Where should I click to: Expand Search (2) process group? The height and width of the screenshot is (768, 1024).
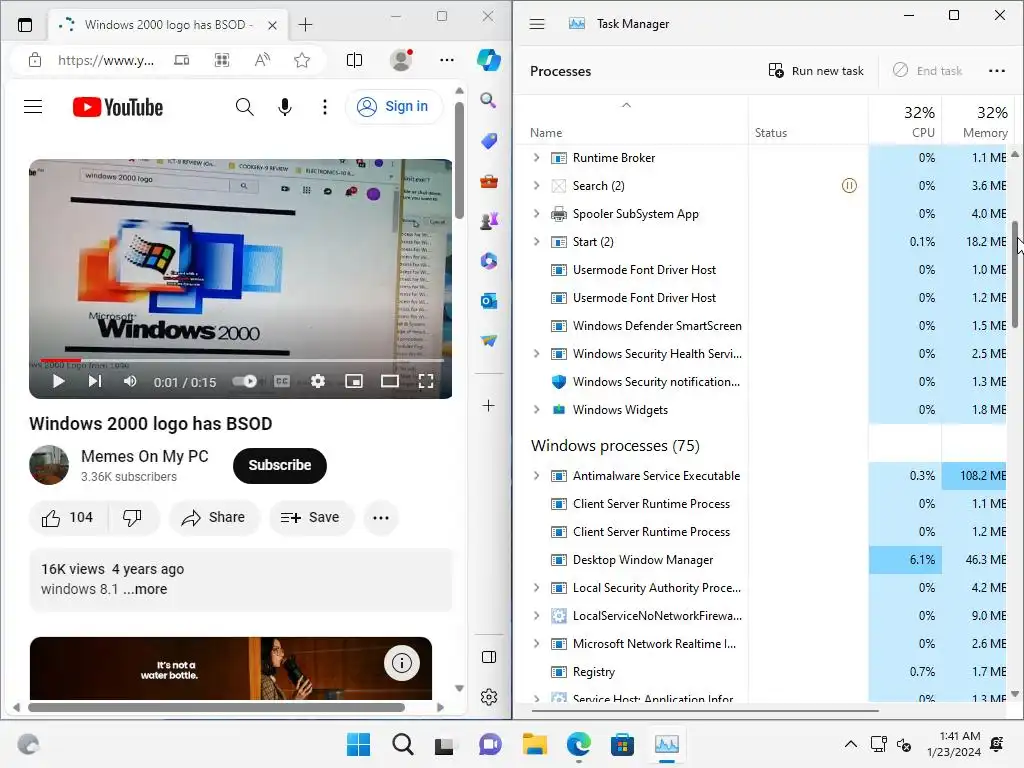537,185
